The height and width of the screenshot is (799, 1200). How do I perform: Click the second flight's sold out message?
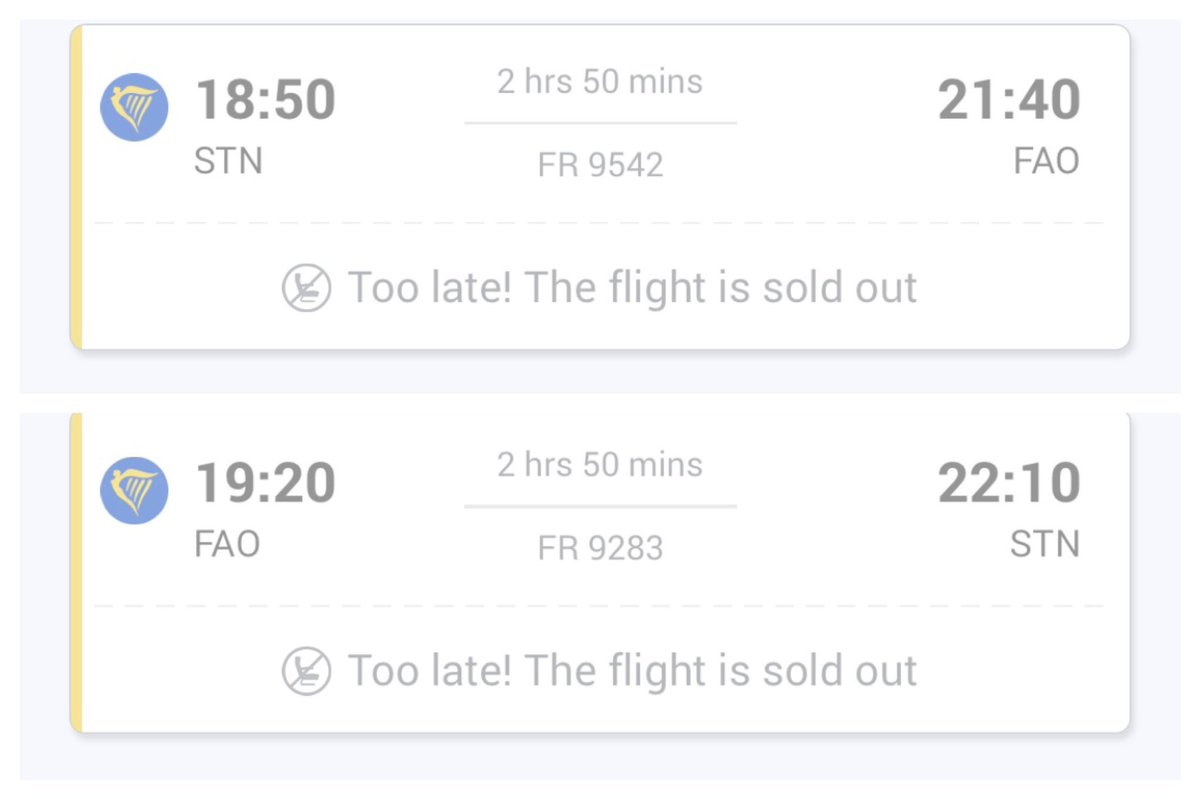[632, 670]
